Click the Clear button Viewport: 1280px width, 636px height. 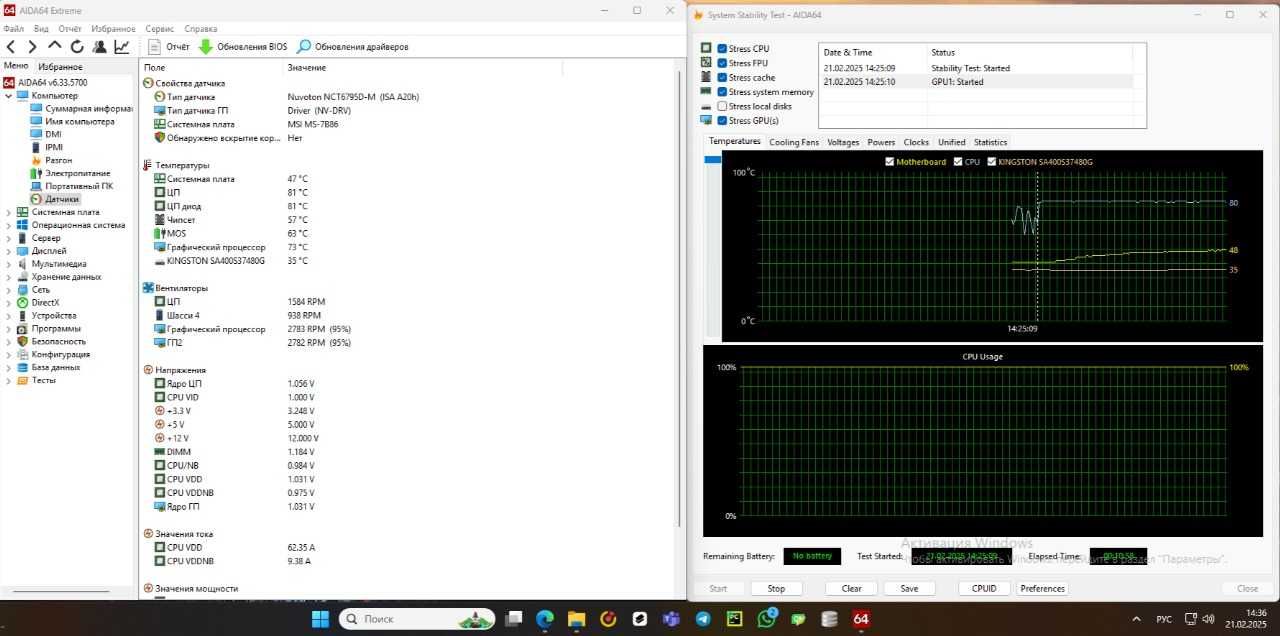(852, 588)
